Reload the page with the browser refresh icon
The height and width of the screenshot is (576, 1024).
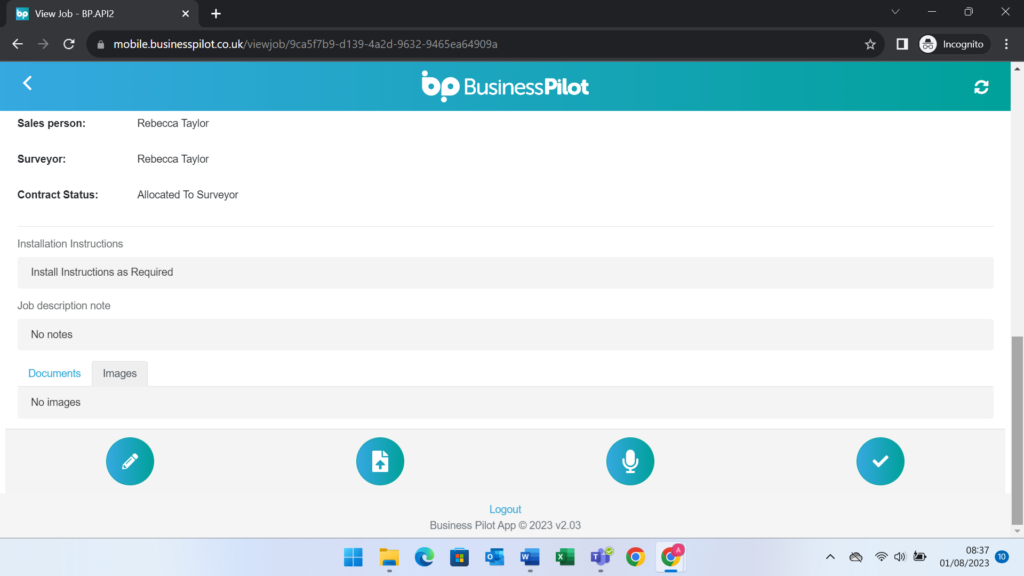coord(68,44)
